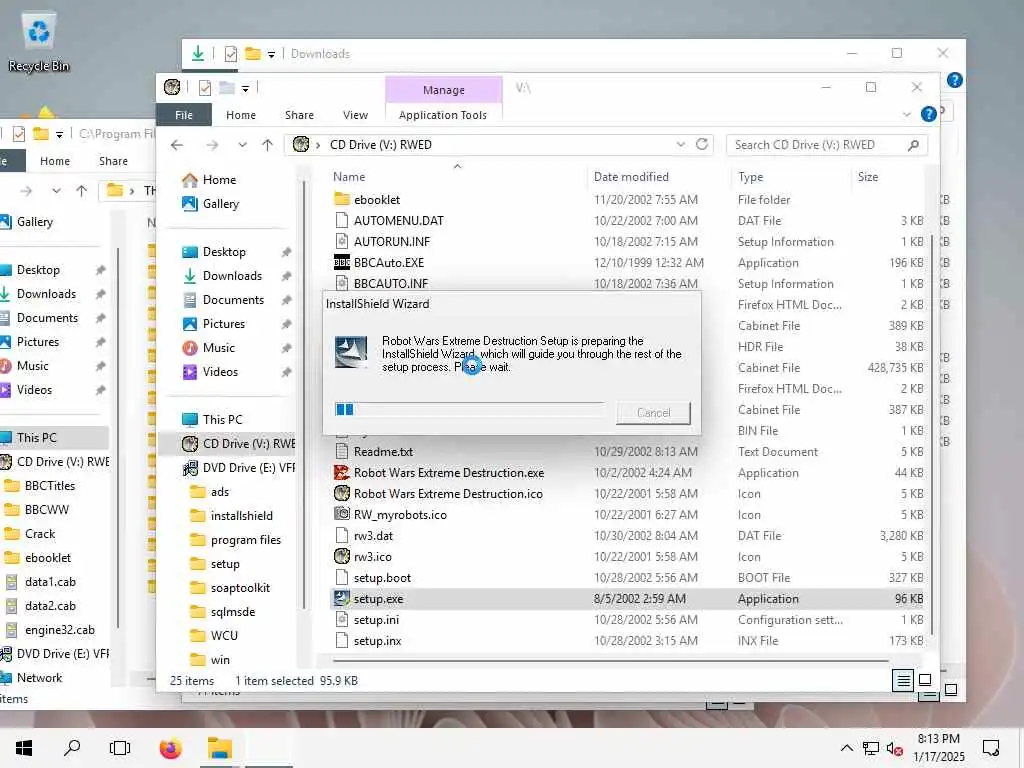Sort files by the Name column header
Image resolution: width=1024 pixels, height=768 pixels.
[349, 177]
